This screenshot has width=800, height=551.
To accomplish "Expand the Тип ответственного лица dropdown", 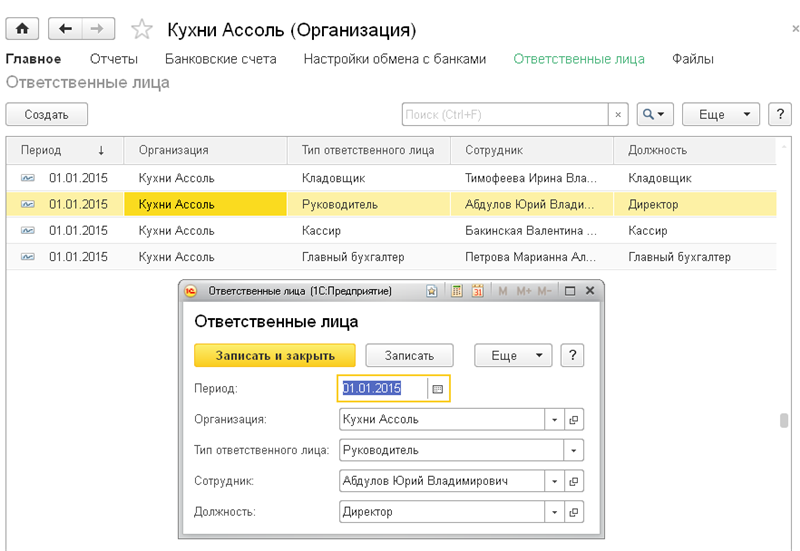I will [574, 451].
